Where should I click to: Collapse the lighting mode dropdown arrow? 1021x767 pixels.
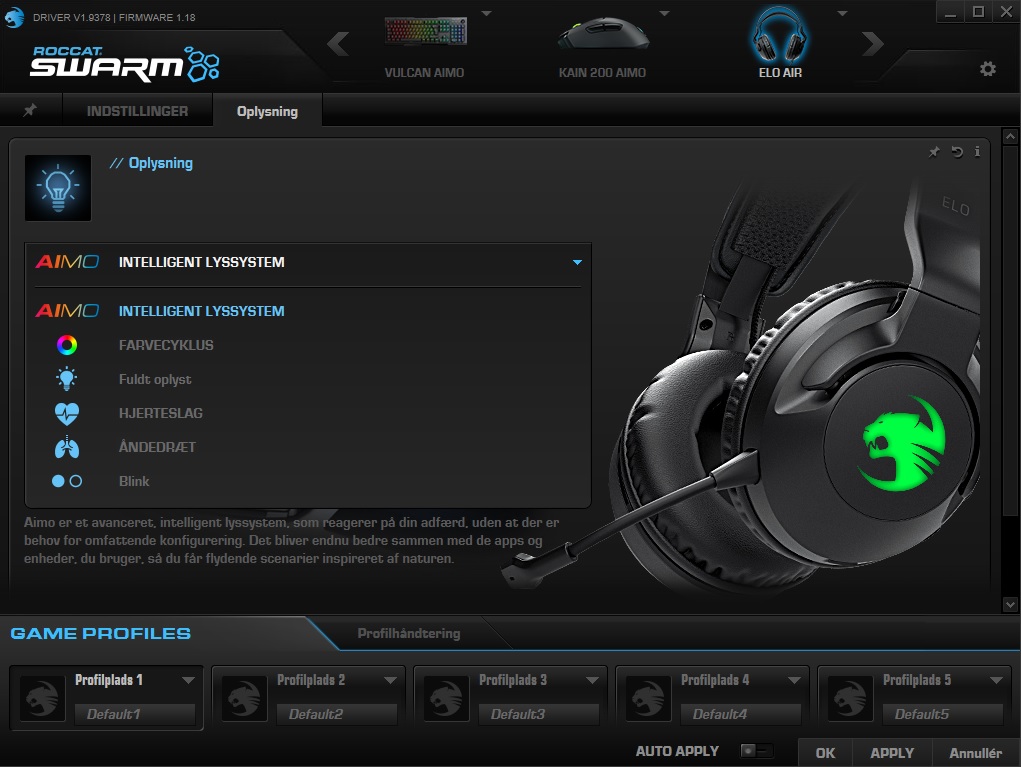point(577,262)
